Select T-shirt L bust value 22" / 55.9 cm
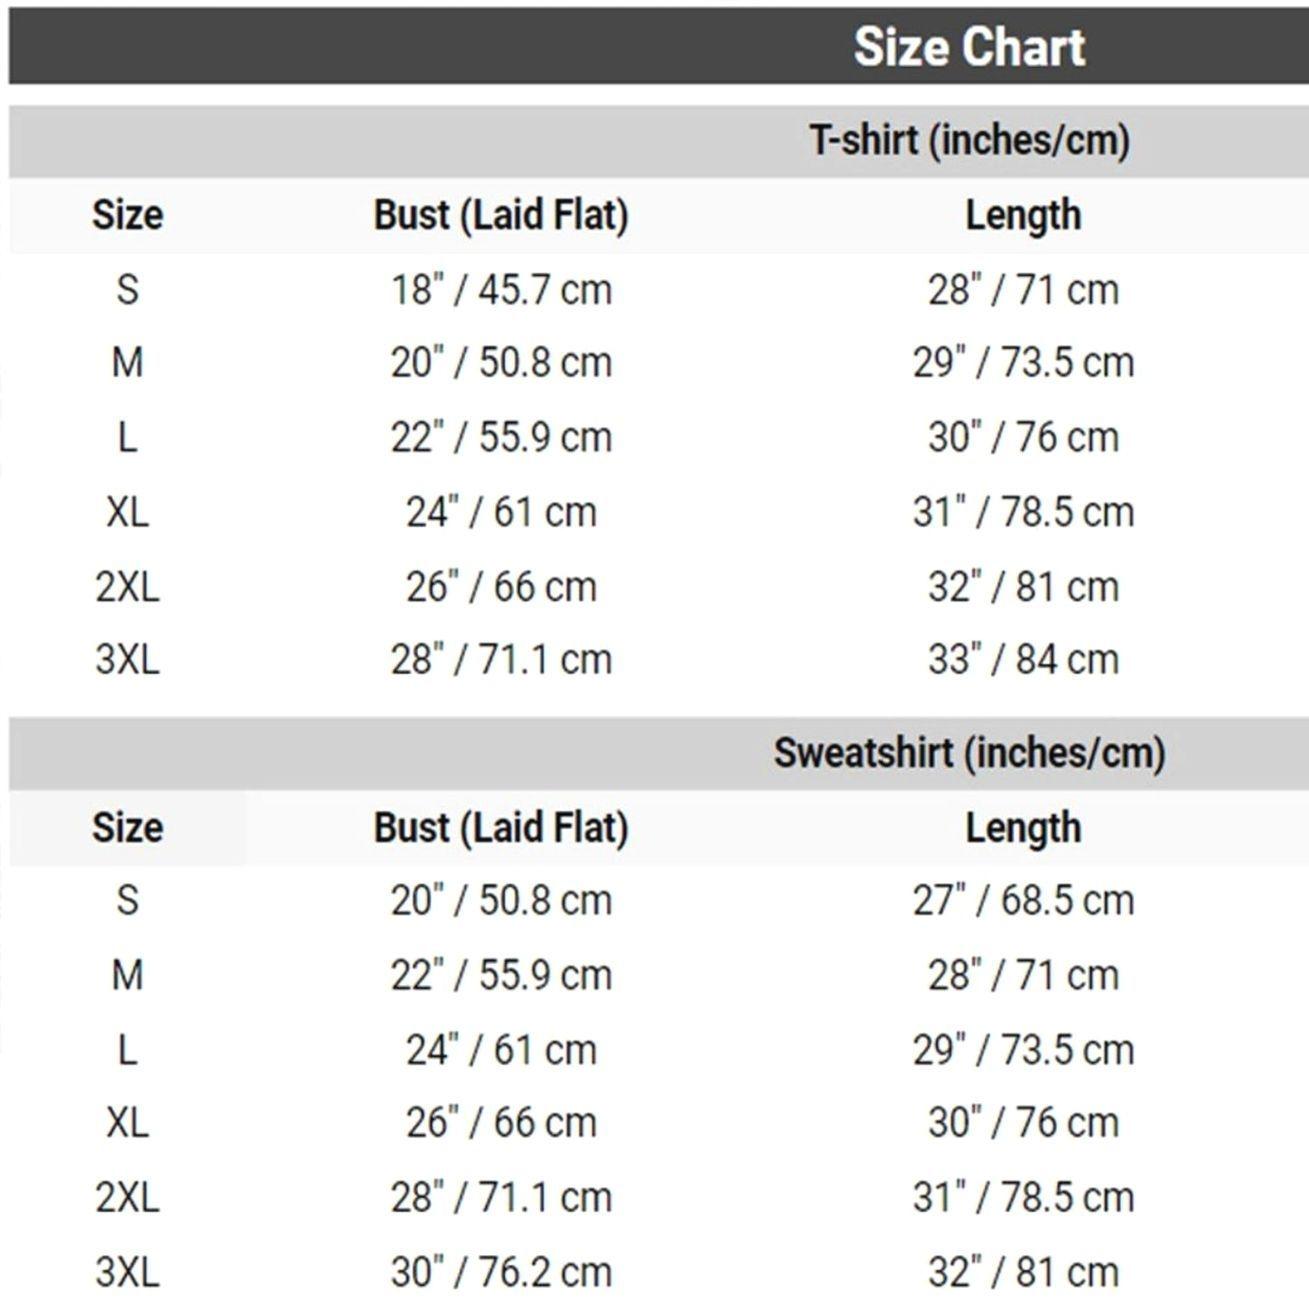Screen dimensions: 1309x1309 (x=501, y=437)
